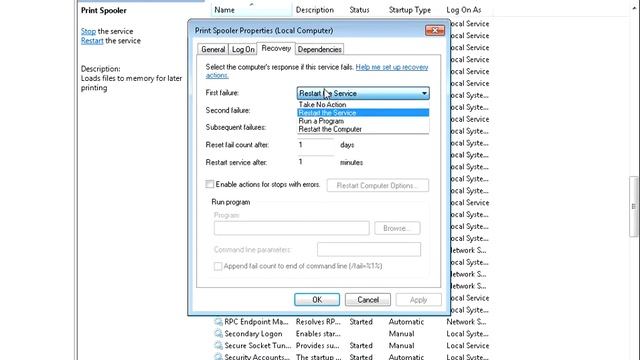Click Started status of Secure Socket Tunneling

(x=361, y=345)
